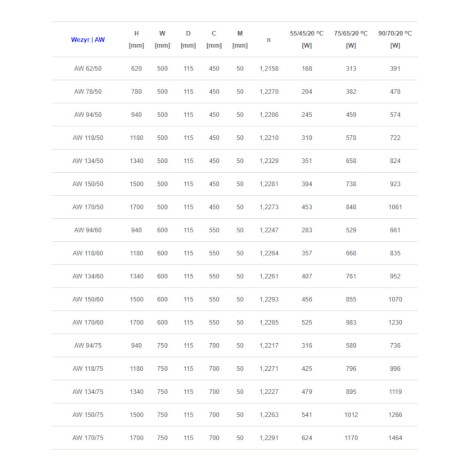Select the AW 118/60 model row label
The width and height of the screenshot is (470, 470).
pos(88,253)
